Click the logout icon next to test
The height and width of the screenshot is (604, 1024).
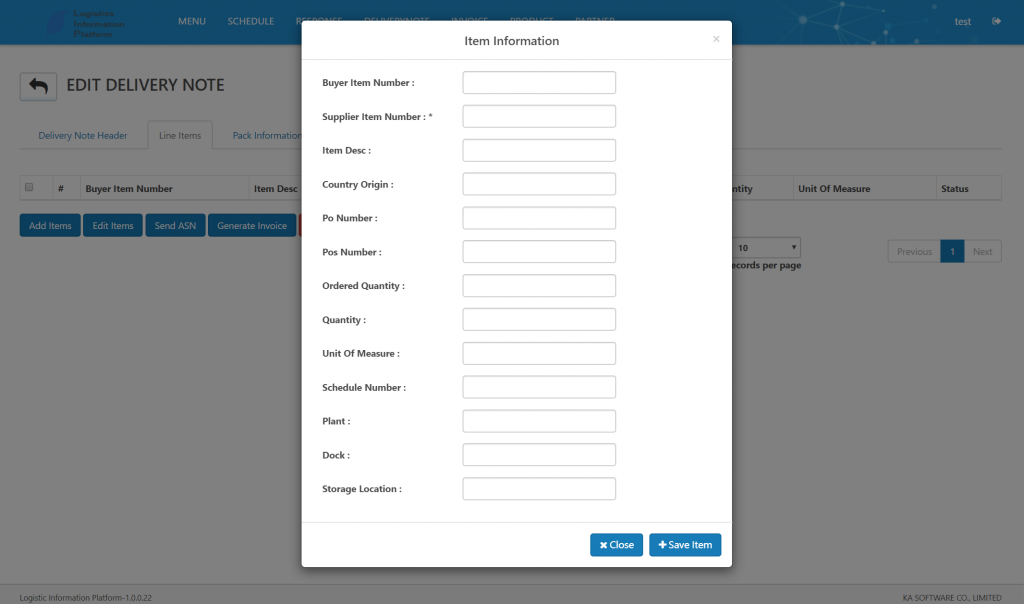[x=996, y=22]
